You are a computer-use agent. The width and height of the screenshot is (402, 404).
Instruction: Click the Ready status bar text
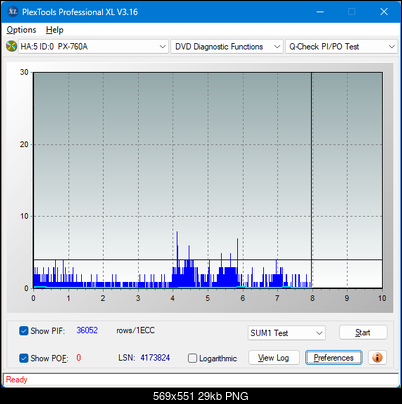16,379
